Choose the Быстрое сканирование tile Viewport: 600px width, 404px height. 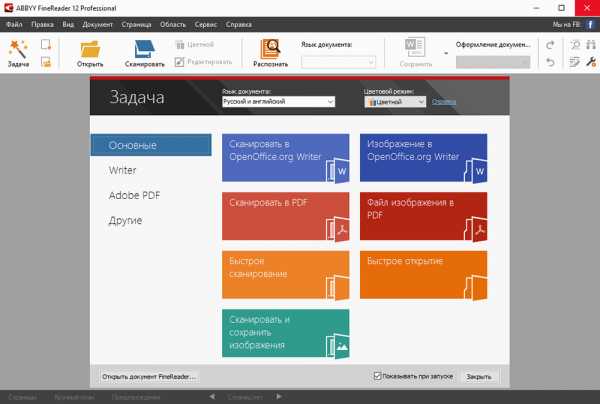point(285,275)
